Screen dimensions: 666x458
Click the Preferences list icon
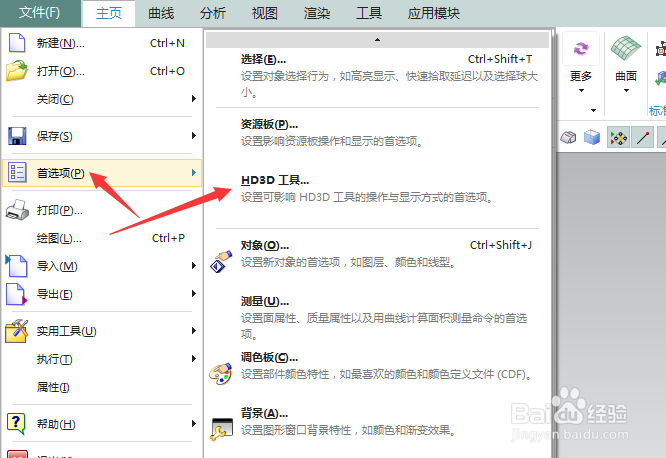[x=17, y=172]
